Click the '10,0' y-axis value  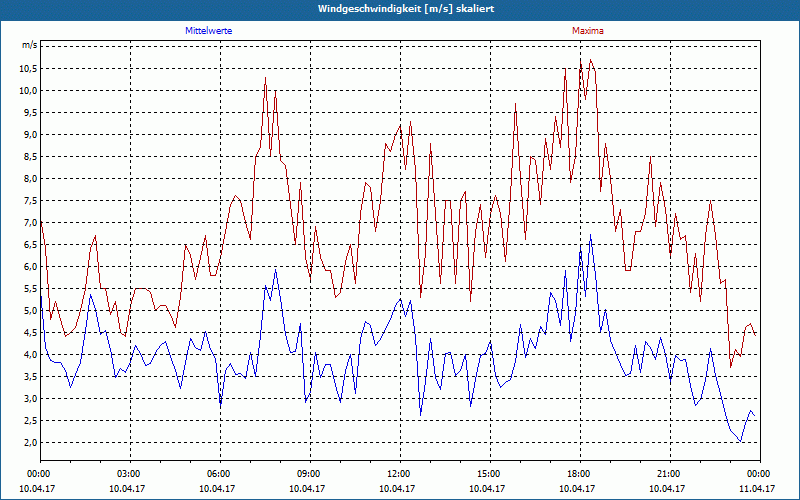pyautogui.click(x=28, y=91)
